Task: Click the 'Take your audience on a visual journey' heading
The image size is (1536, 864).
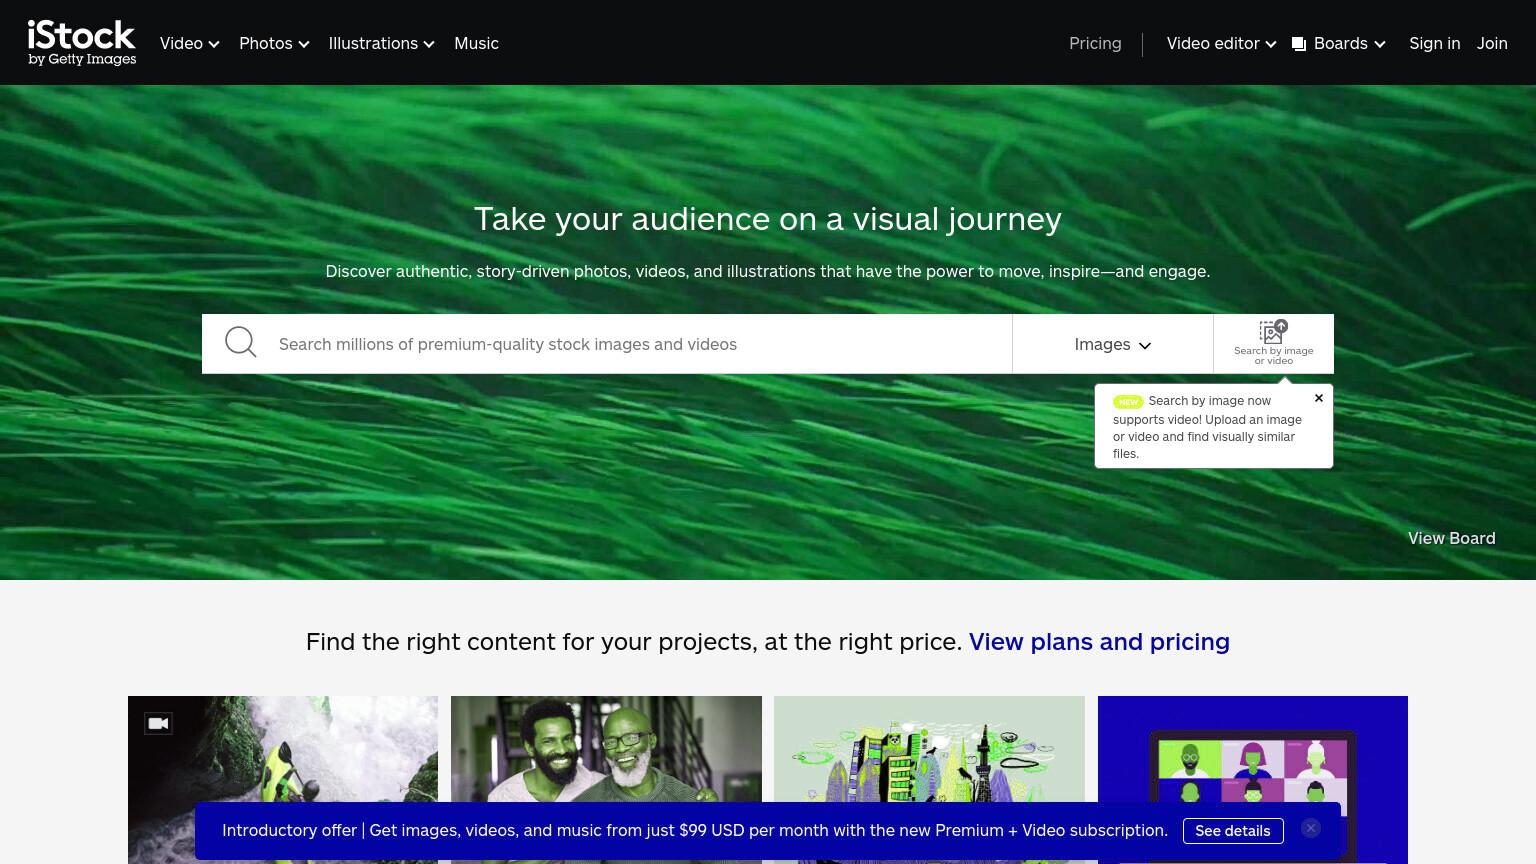Action: click(x=768, y=219)
